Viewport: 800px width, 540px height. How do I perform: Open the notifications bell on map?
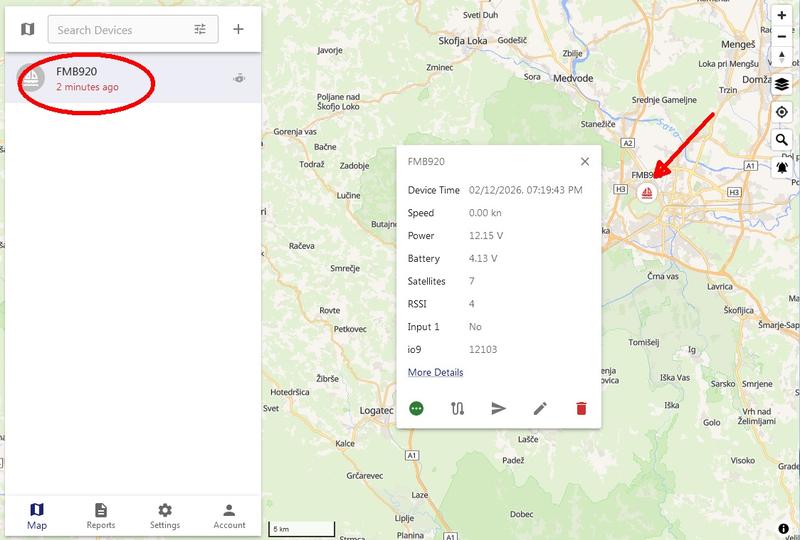782,167
